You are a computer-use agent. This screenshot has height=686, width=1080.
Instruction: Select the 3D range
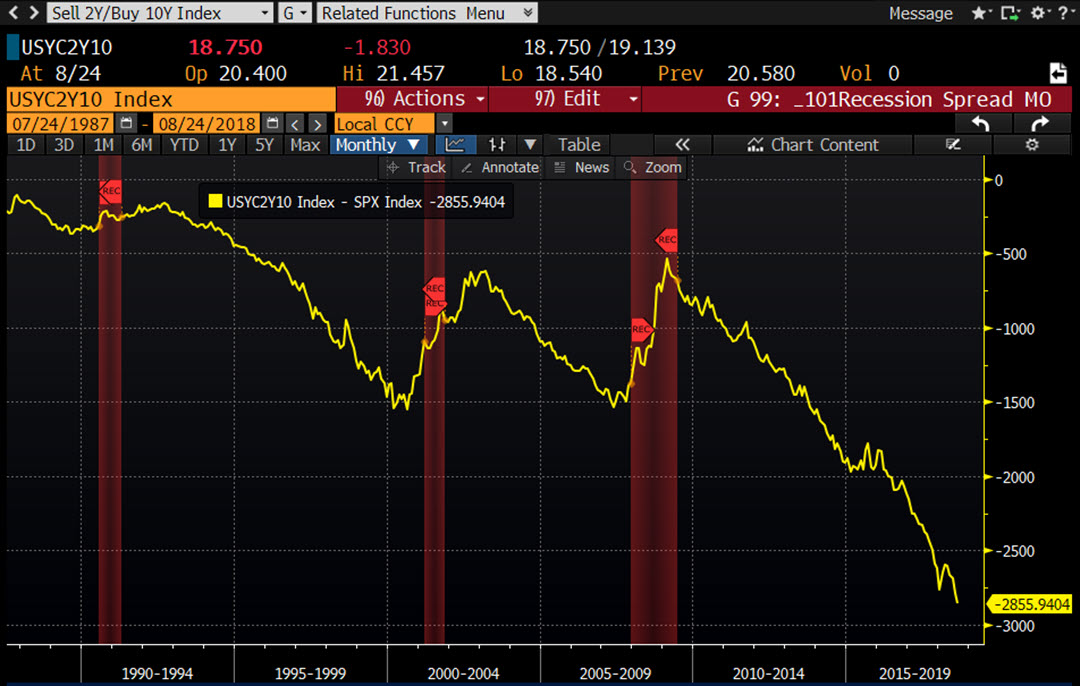(63, 145)
